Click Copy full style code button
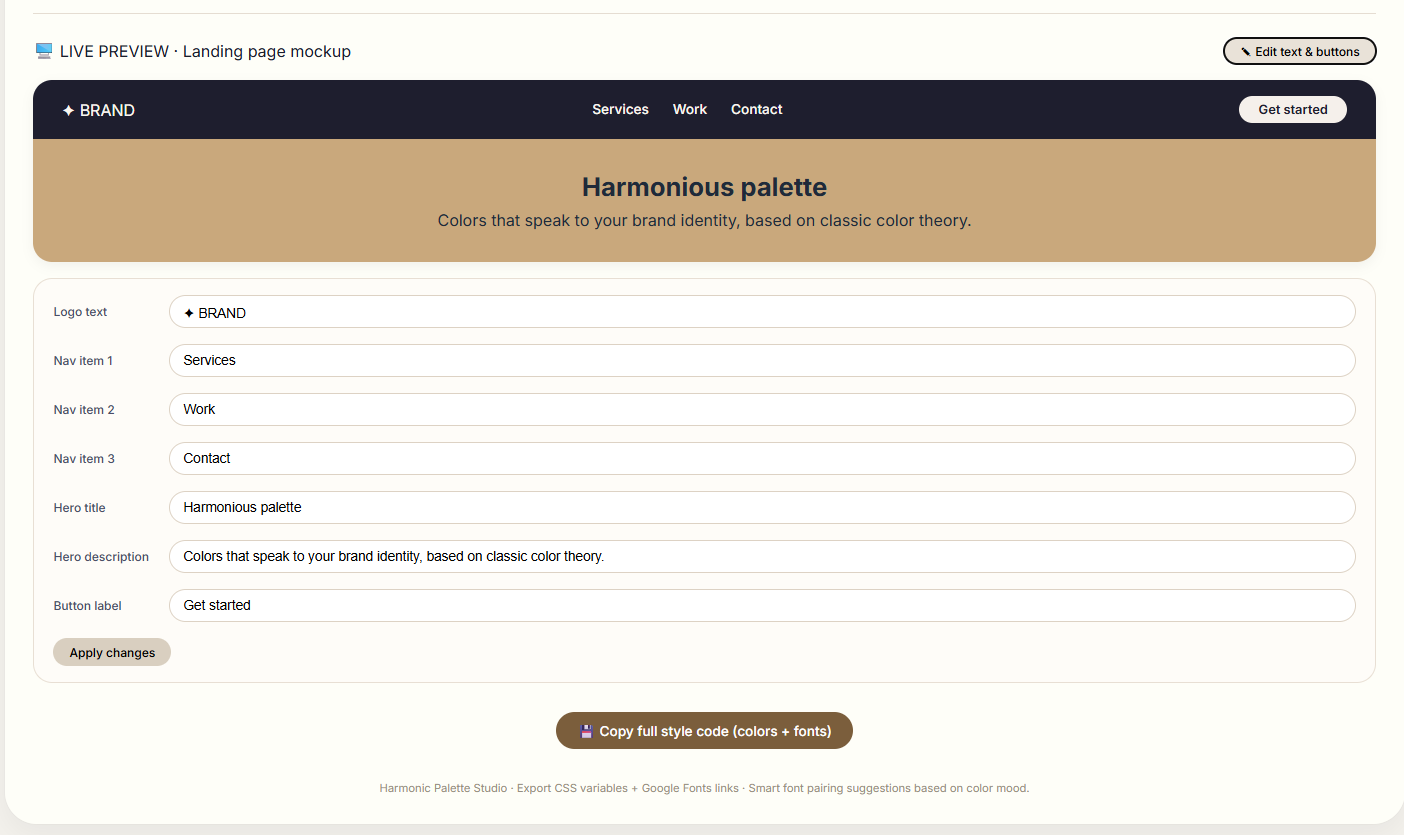The width and height of the screenshot is (1404, 835). point(704,730)
